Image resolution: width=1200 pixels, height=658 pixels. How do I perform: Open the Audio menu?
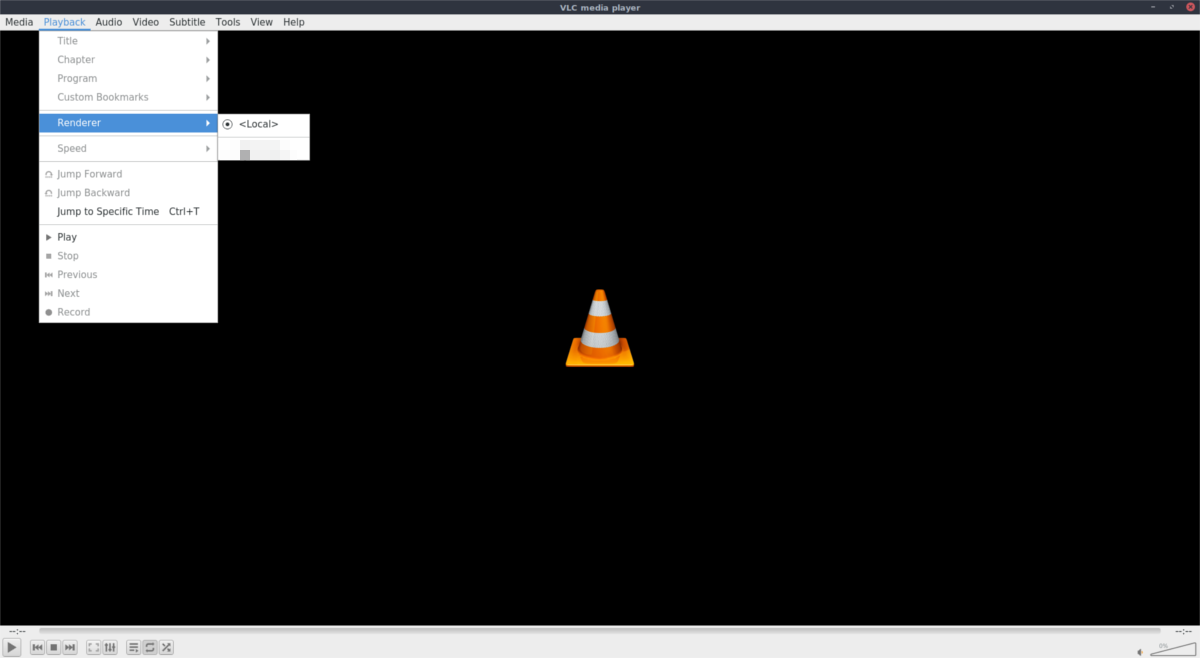(109, 22)
